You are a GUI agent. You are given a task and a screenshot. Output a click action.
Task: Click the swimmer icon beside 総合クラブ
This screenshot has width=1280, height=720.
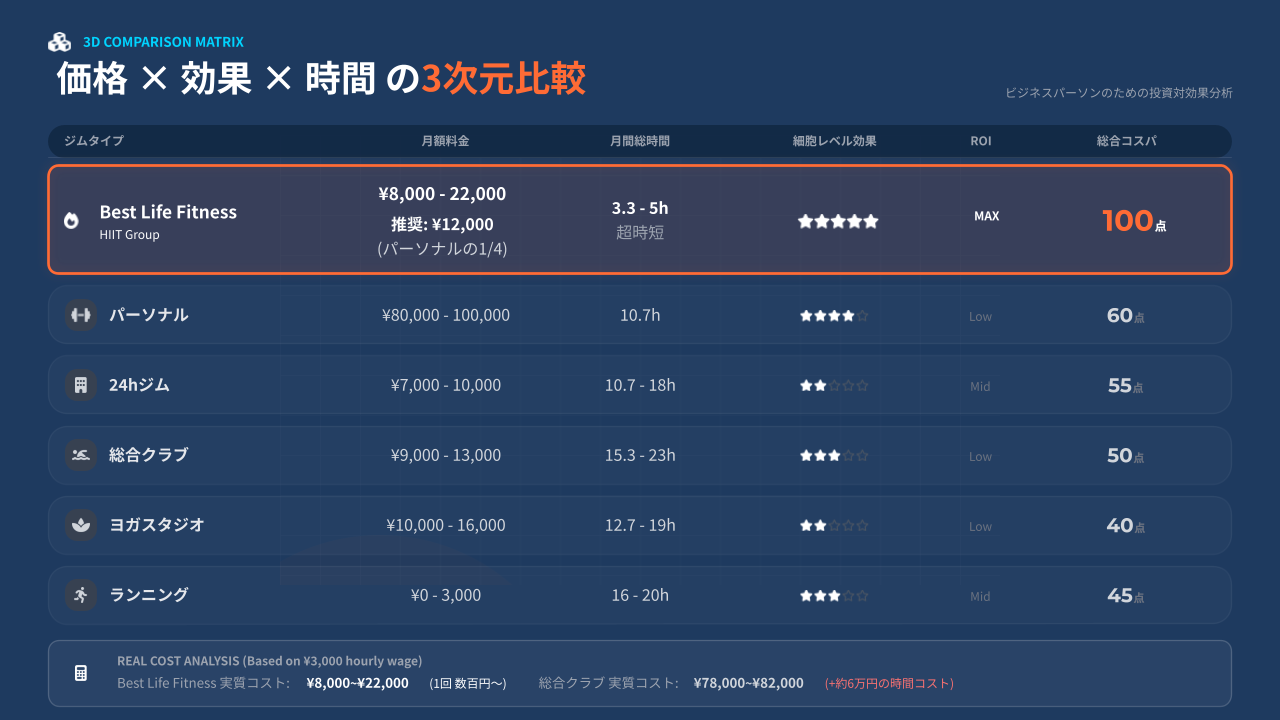click(80, 455)
